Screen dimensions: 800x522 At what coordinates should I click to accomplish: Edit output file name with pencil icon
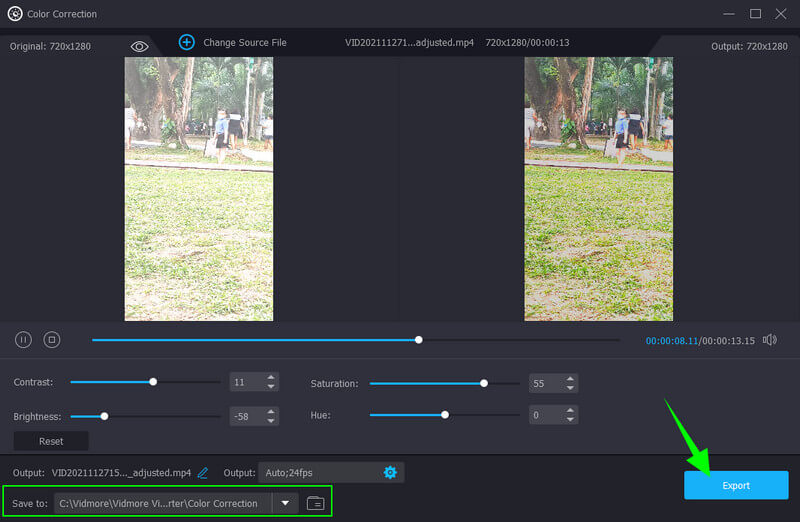click(x=203, y=473)
